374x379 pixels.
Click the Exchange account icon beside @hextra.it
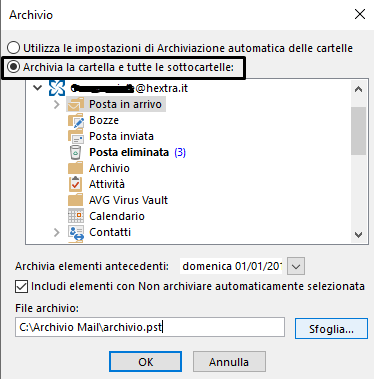tap(57, 88)
